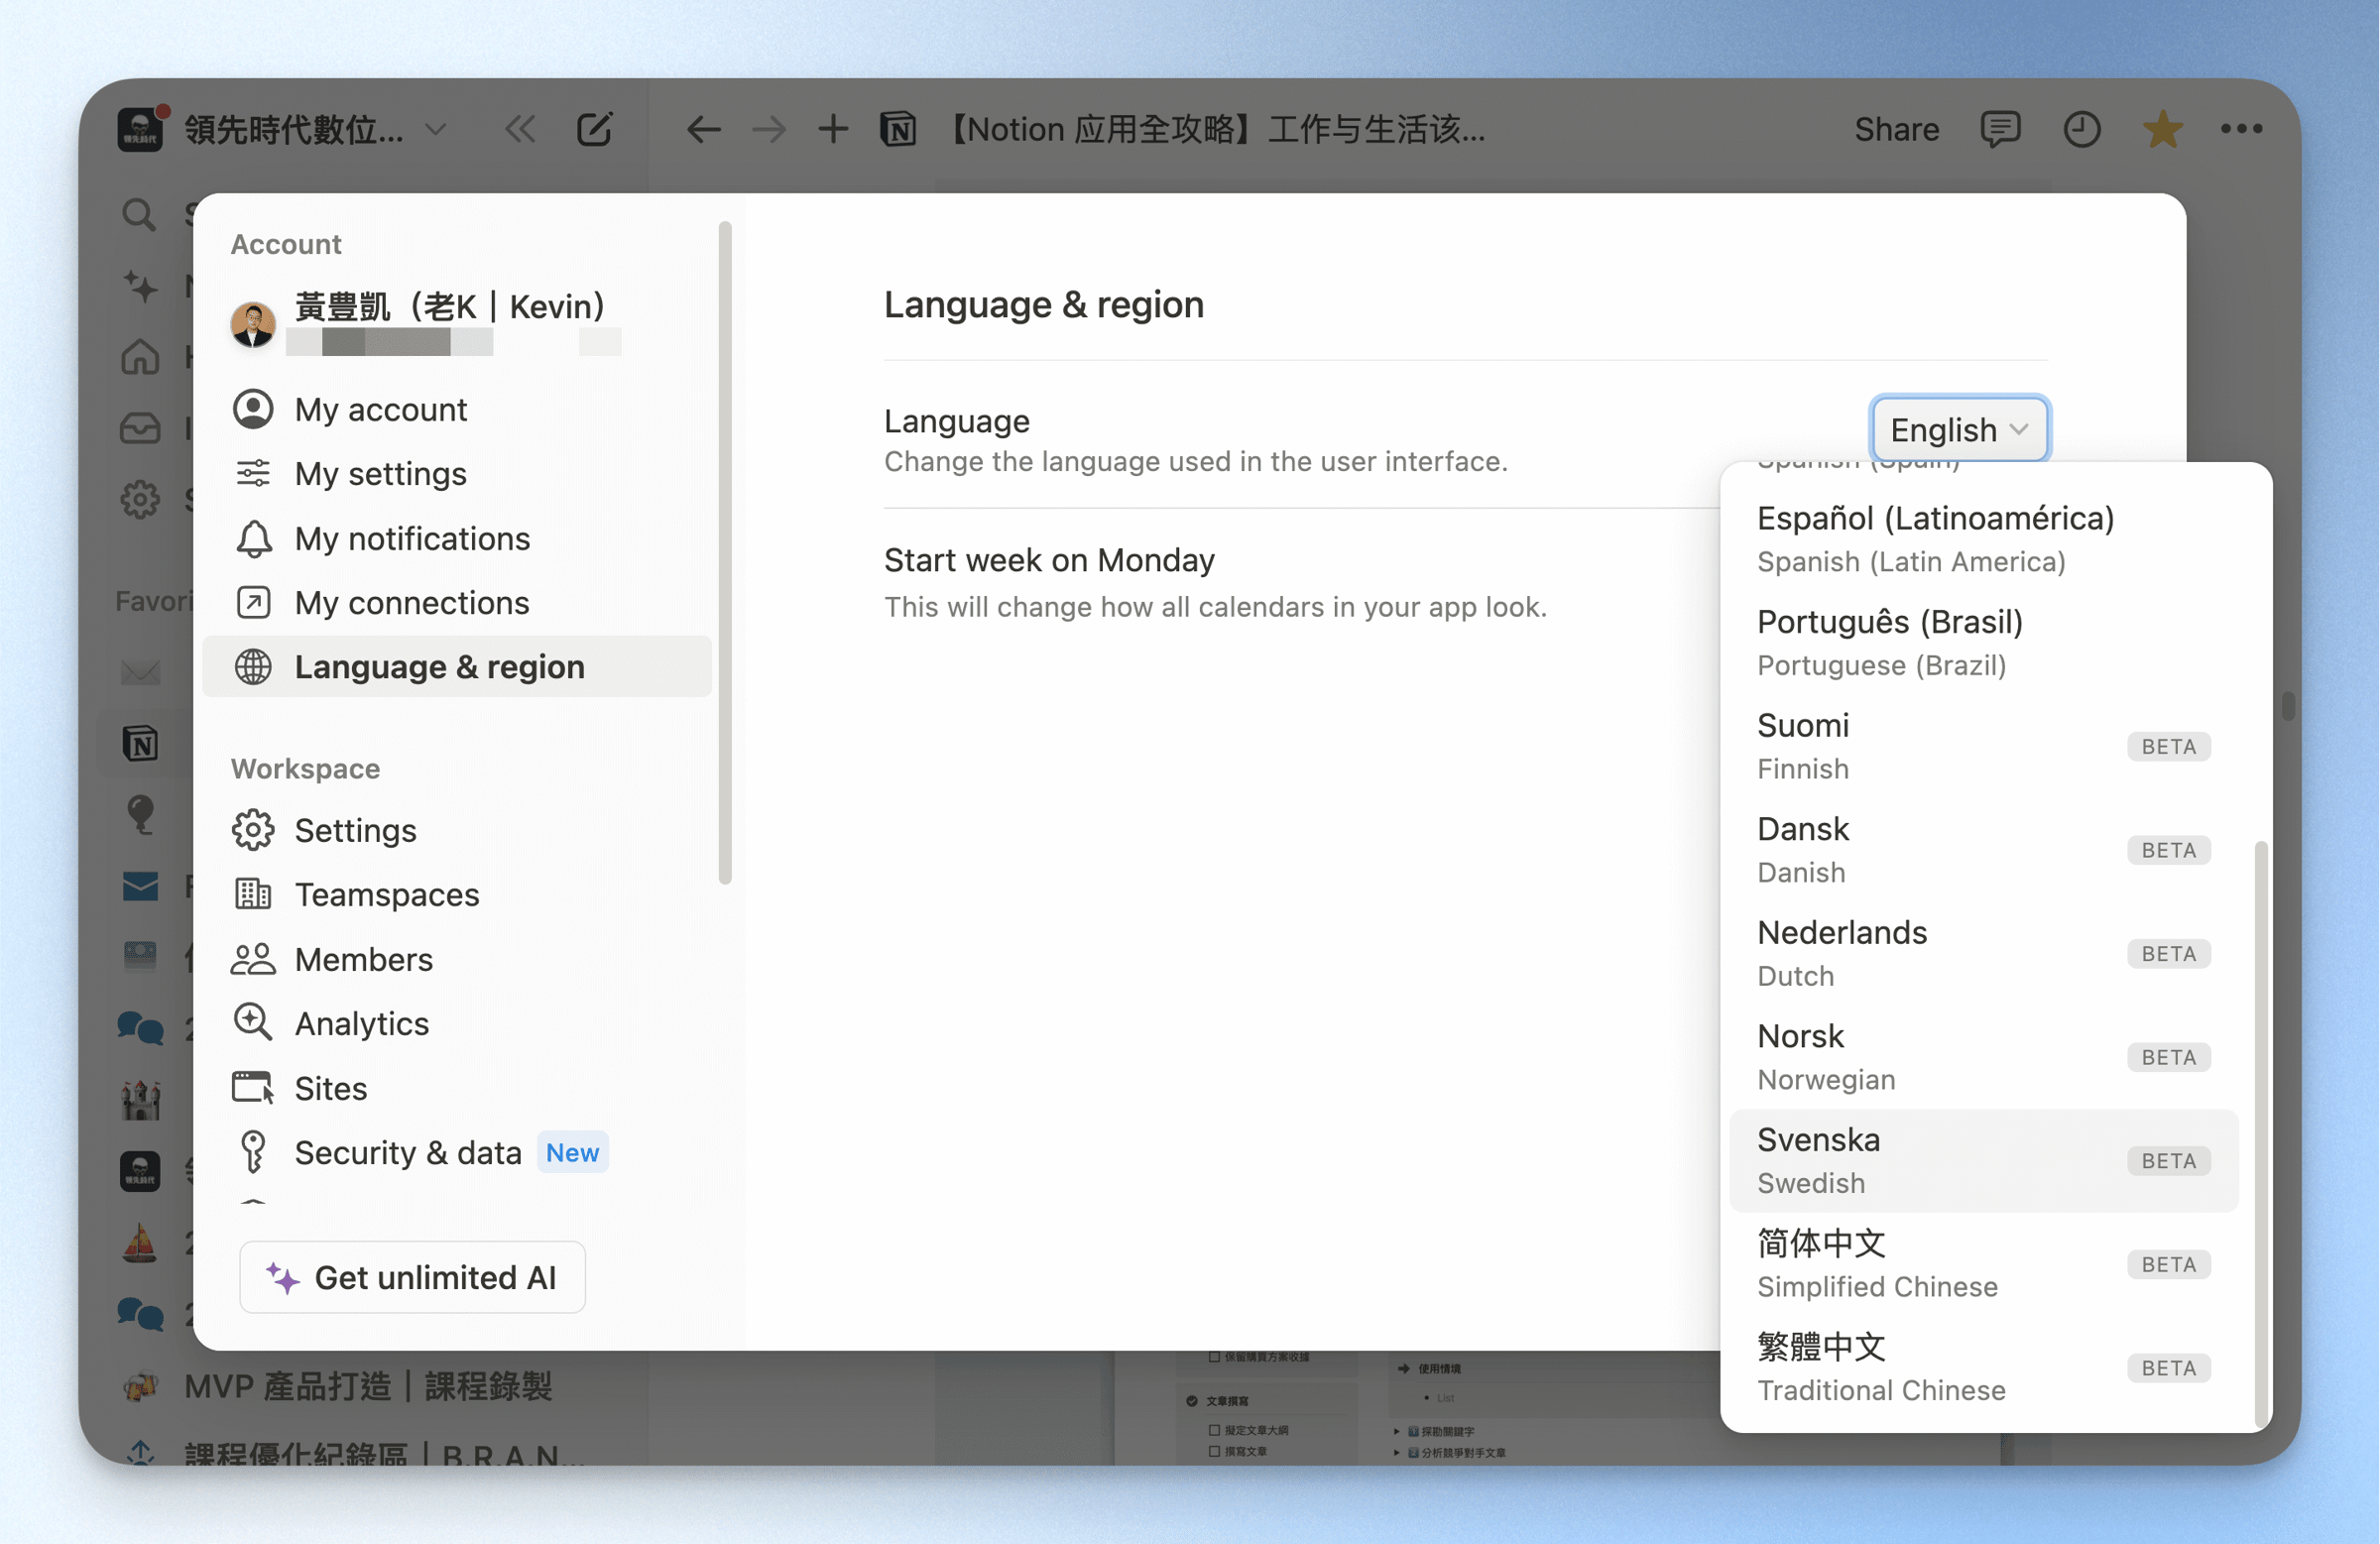Open the English language dropdown
2380x1544 pixels.
(1959, 429)
